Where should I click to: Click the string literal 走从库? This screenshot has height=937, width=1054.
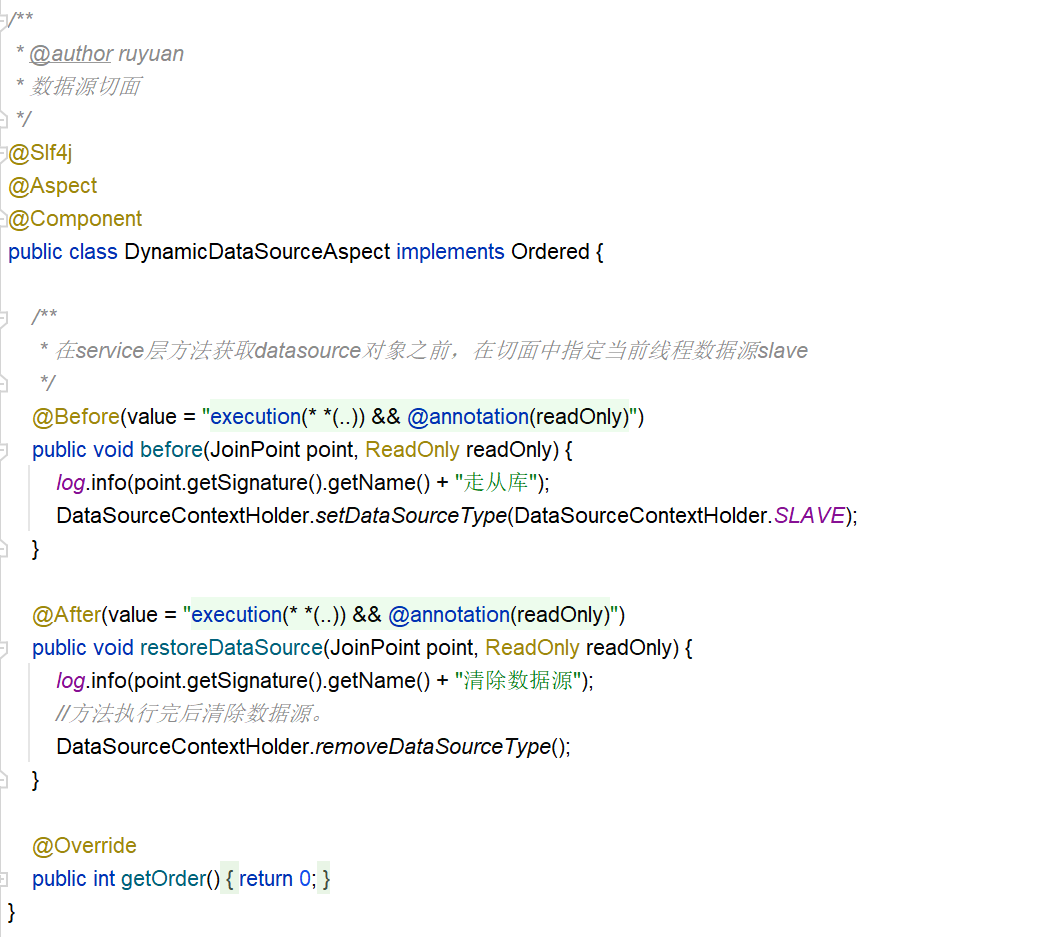495,483
